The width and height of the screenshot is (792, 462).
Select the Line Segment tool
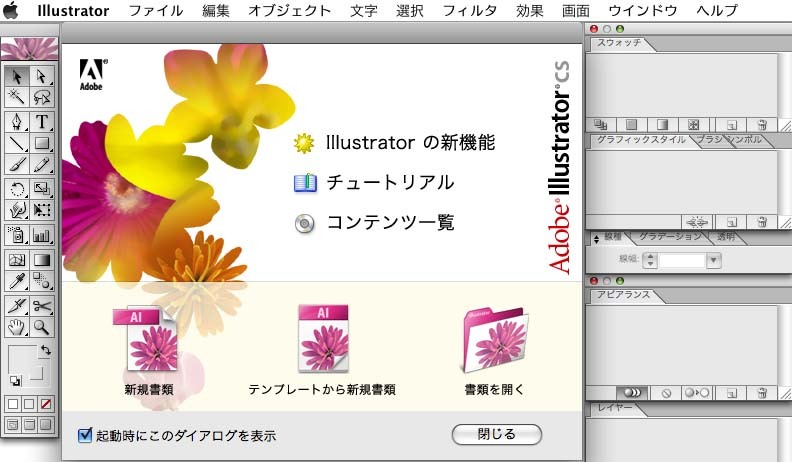(x=17, y=143)
